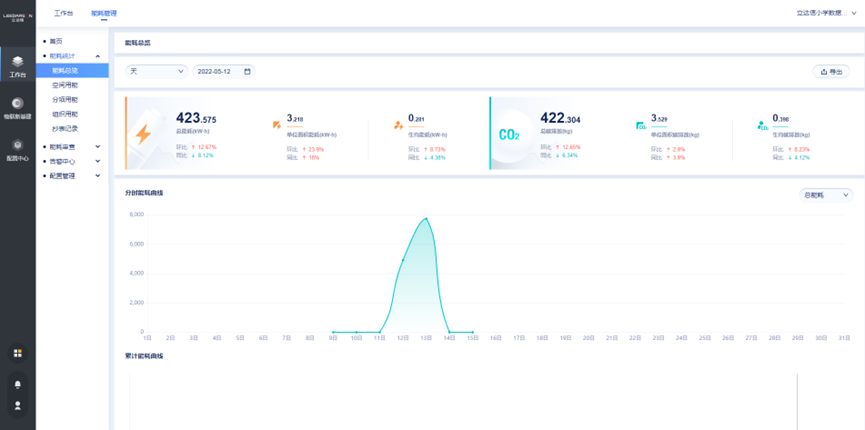Click the apps grid icon in sidebar
Screen dimensions: 865x430
[17, 353]
